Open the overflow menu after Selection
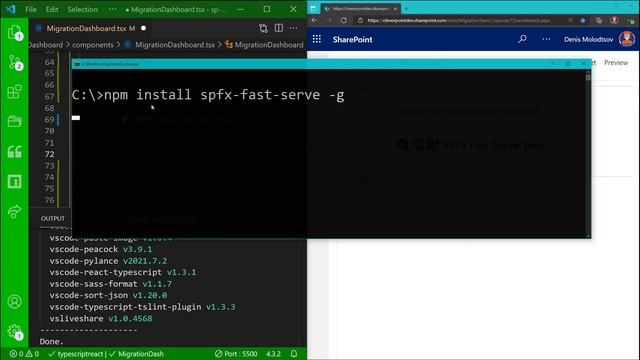640x360 pixels. (113, 9)
